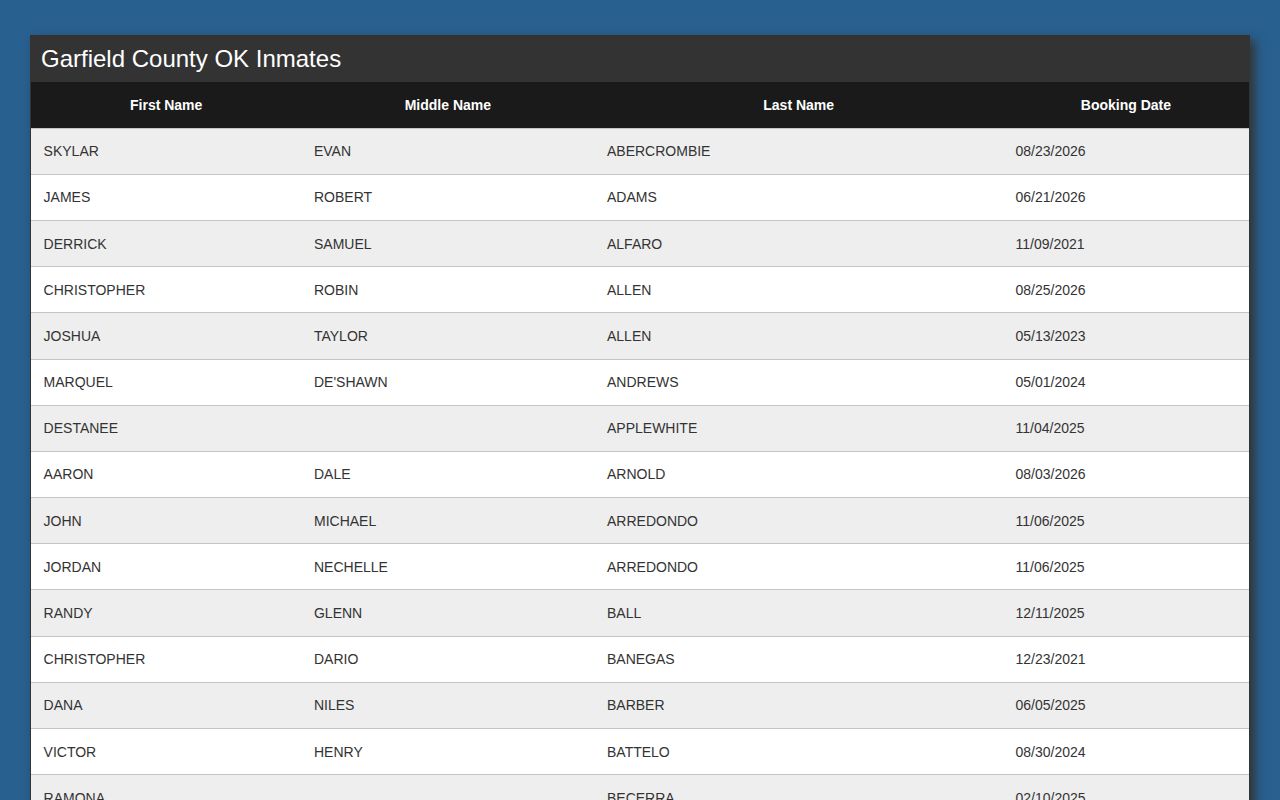Image resolution: width=1280 pixels, height=800 pixels.
Task: Click middle name MICHAEL
Action: [345, 521]
